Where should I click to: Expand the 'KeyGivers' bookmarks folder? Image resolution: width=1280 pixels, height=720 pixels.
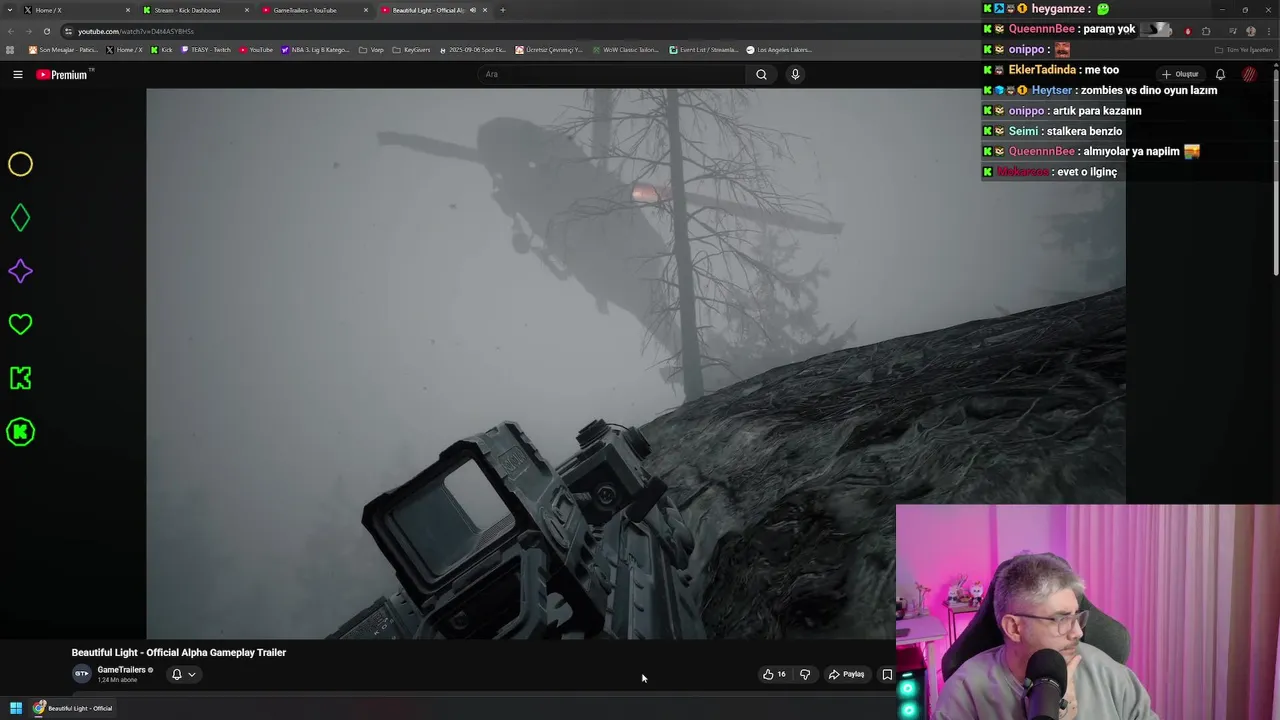coord(411,49)
